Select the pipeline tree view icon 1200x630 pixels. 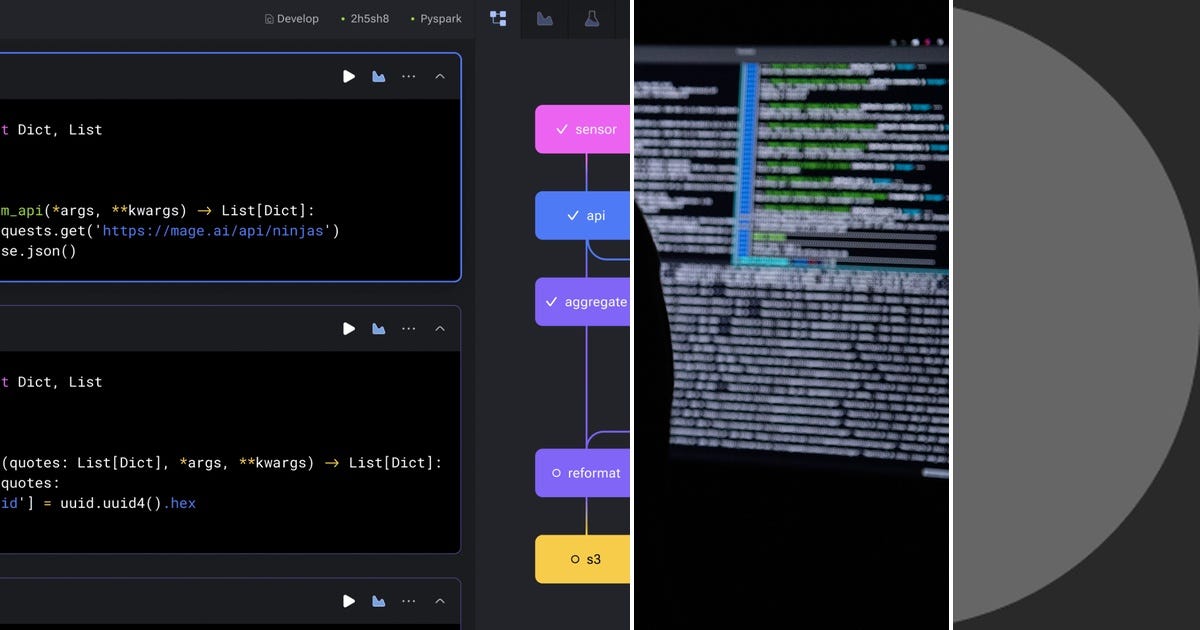[x=498, y=18]
